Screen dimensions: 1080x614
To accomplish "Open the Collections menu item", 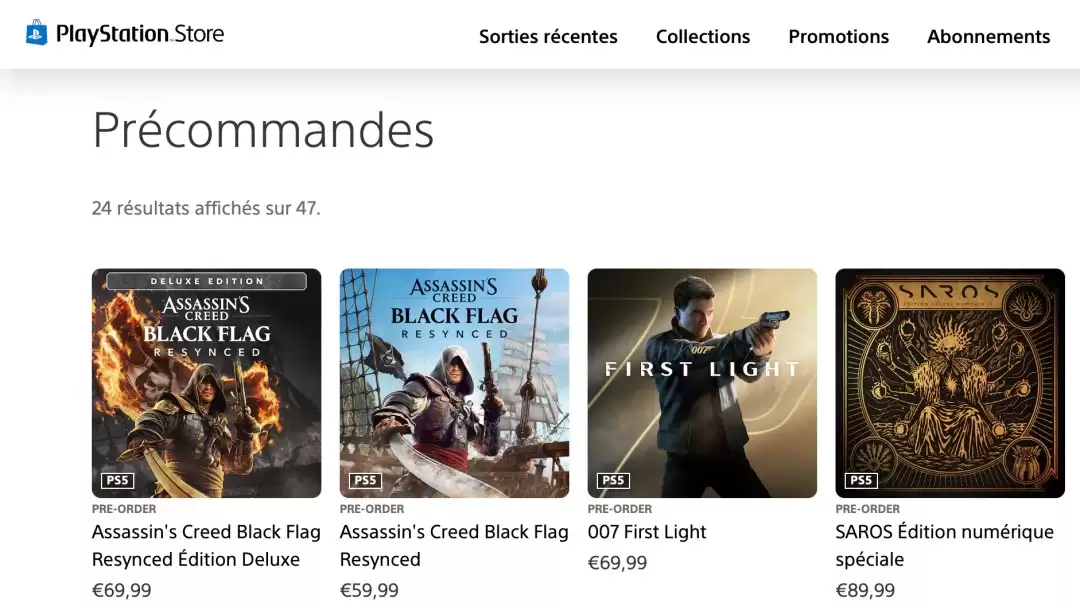I will (x=703, y=37).
